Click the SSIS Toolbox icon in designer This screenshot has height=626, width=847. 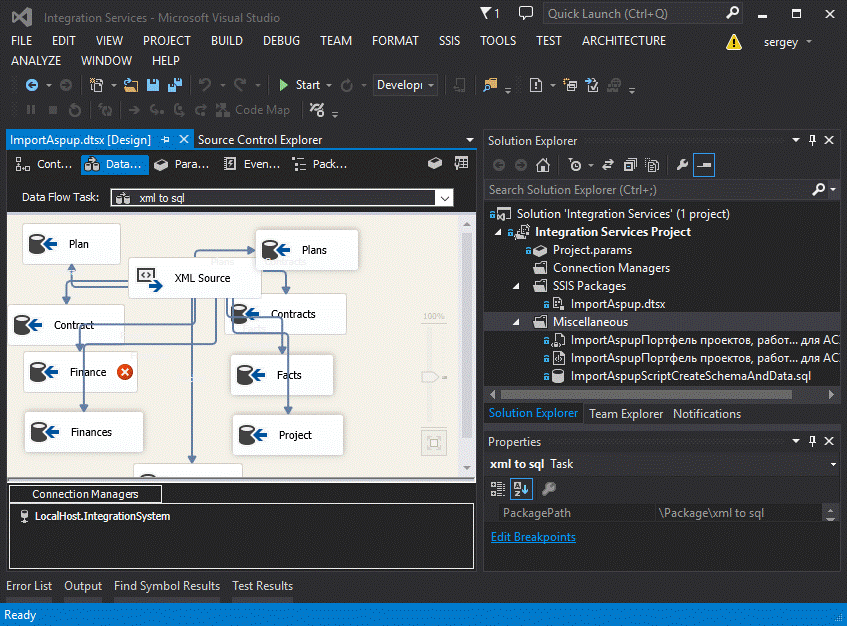(x=435, y=163)
